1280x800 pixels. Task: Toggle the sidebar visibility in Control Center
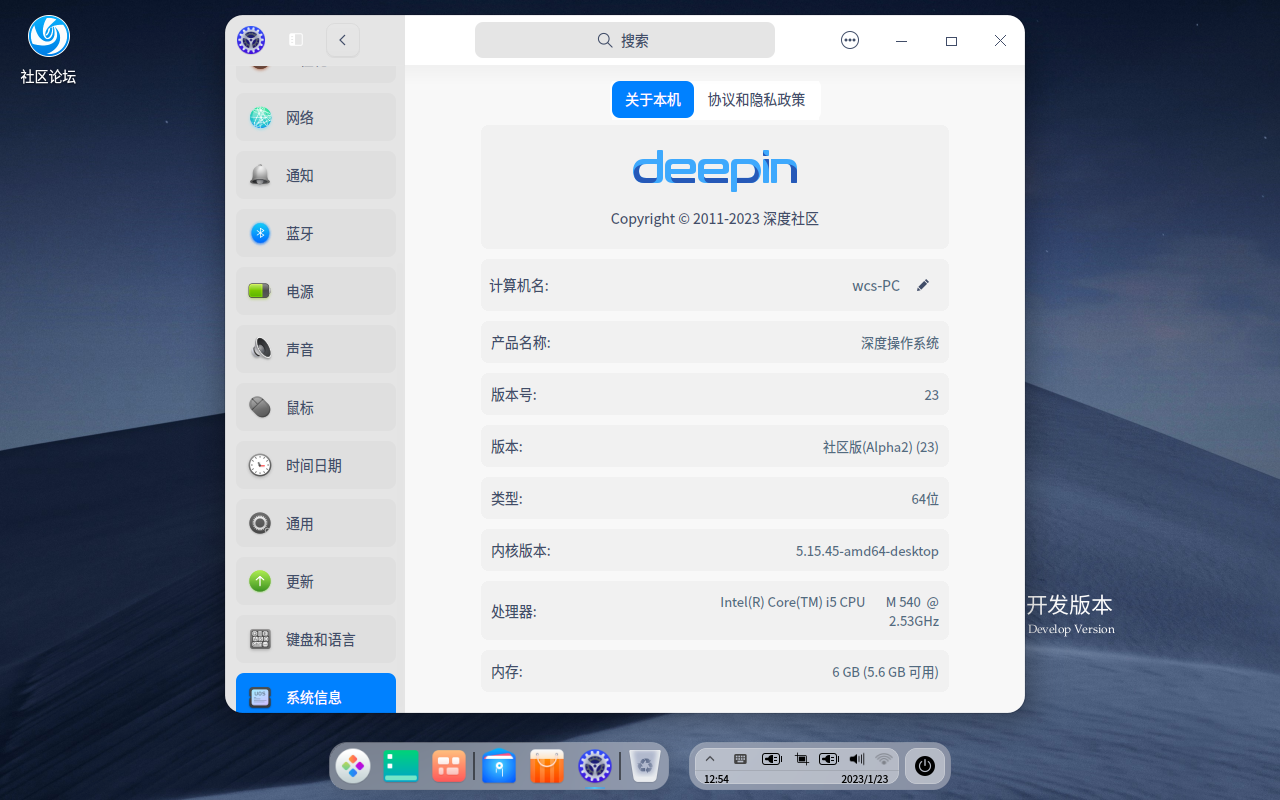point(296,39)
